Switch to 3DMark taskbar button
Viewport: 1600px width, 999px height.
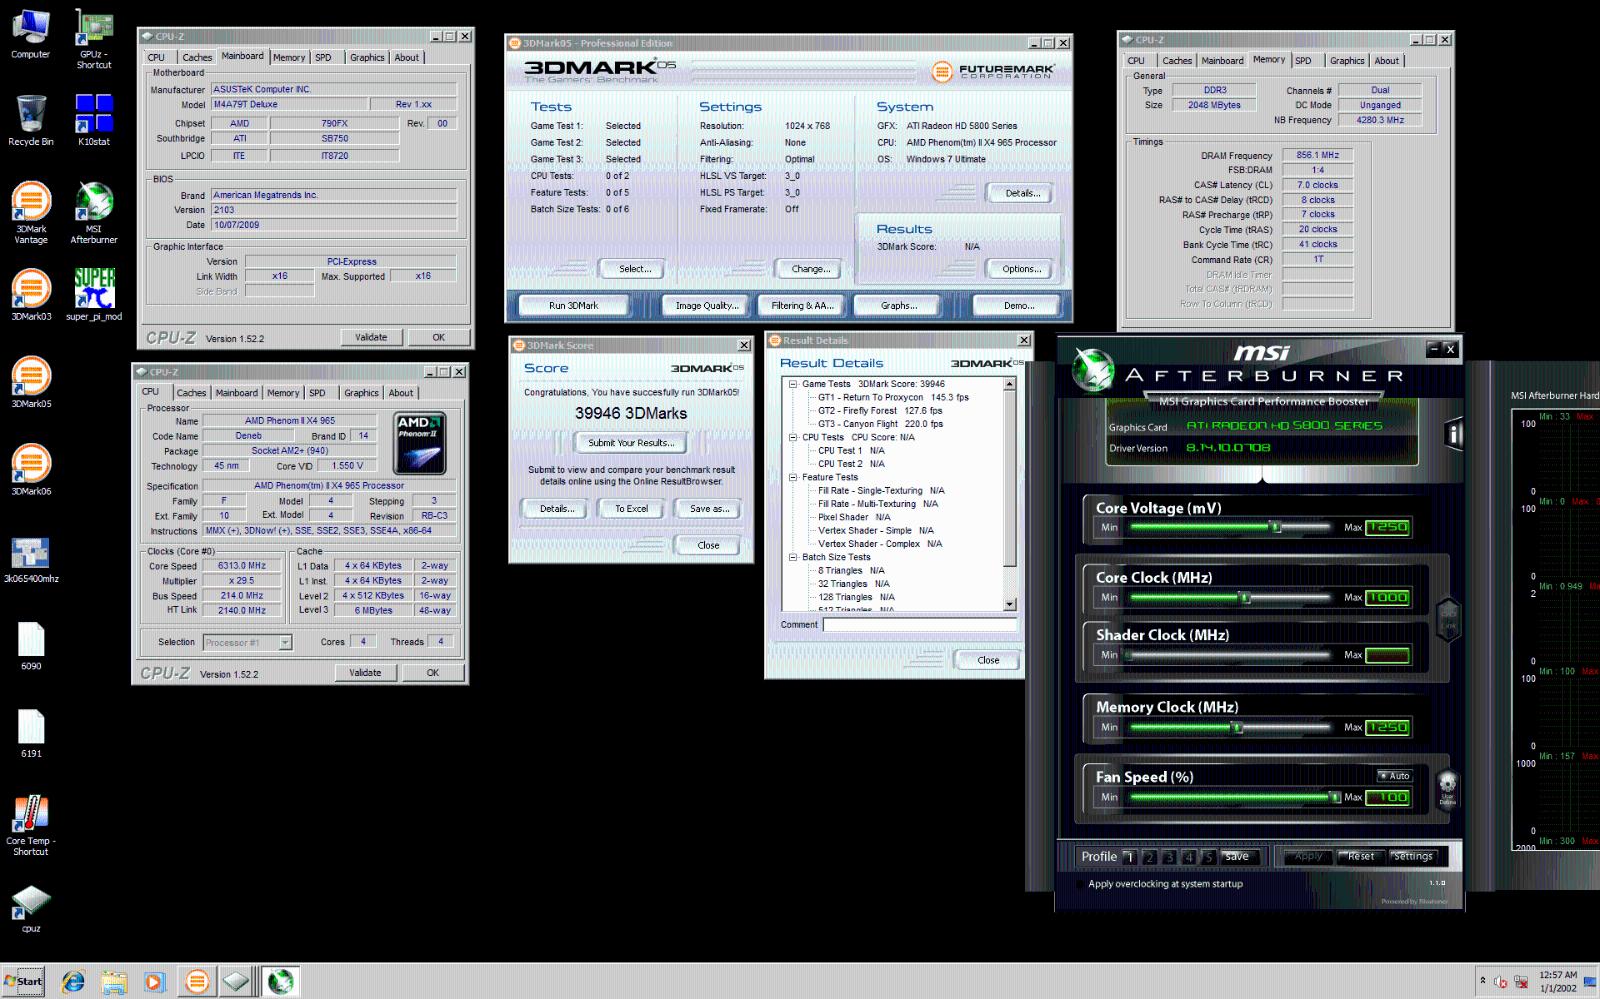pyautogui.click(x=197, y=982)
